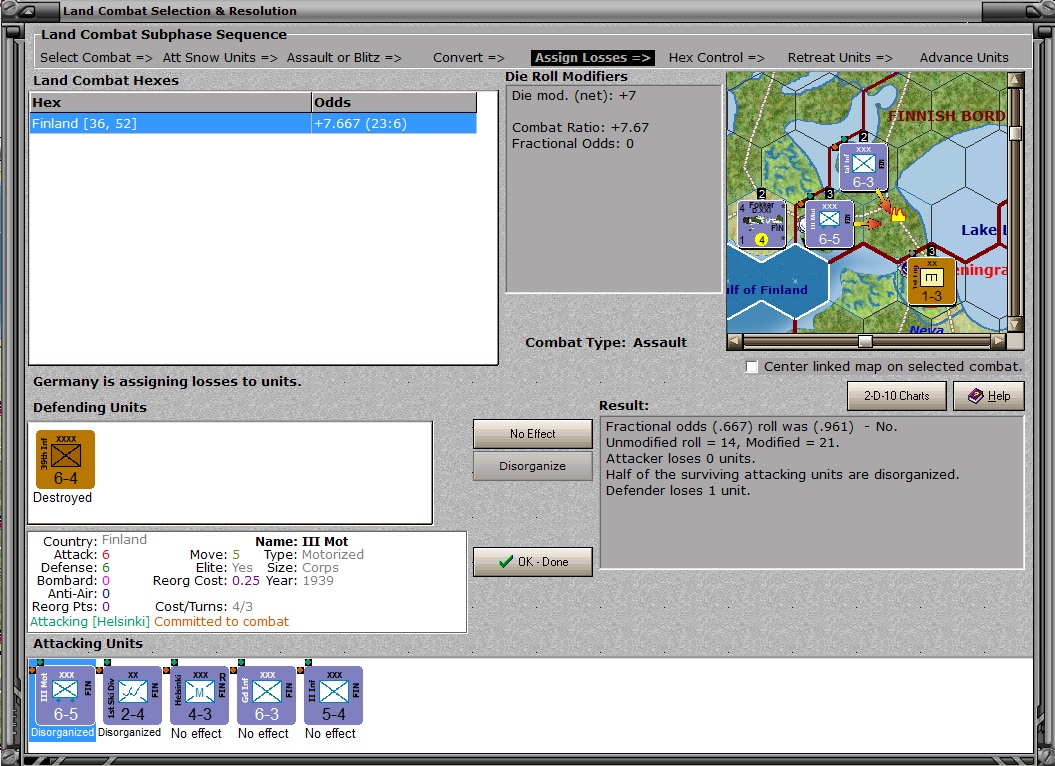Click the Disorganize button

pos(532,466)
